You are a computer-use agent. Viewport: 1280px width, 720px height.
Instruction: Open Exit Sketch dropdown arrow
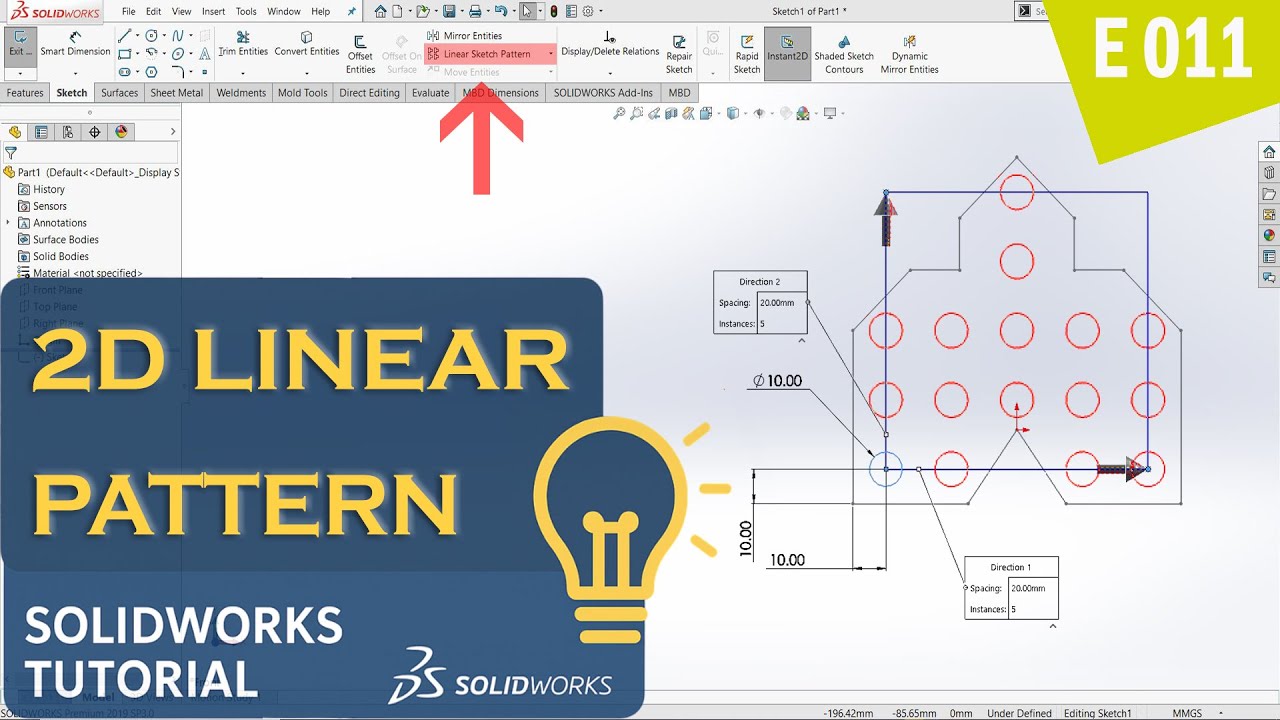point(20,74)
